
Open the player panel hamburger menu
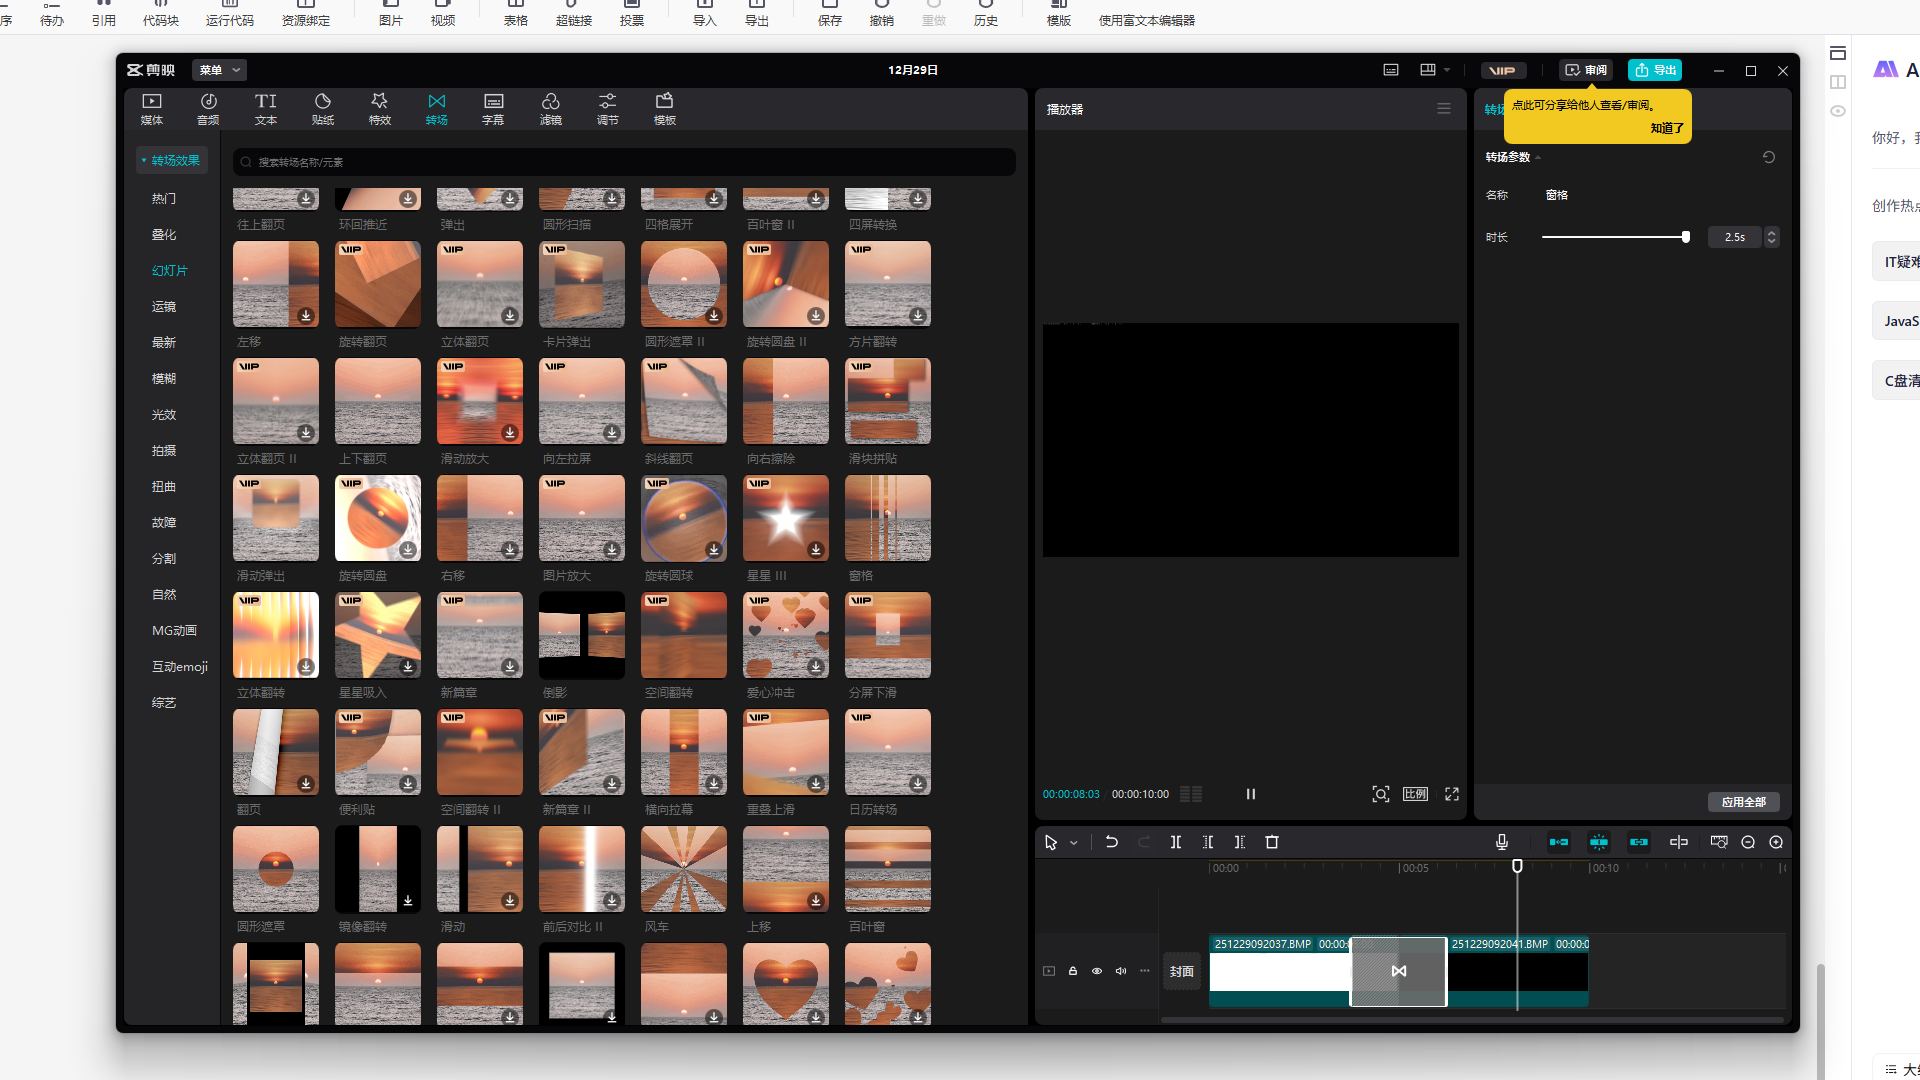click(x=1443, y=109)
